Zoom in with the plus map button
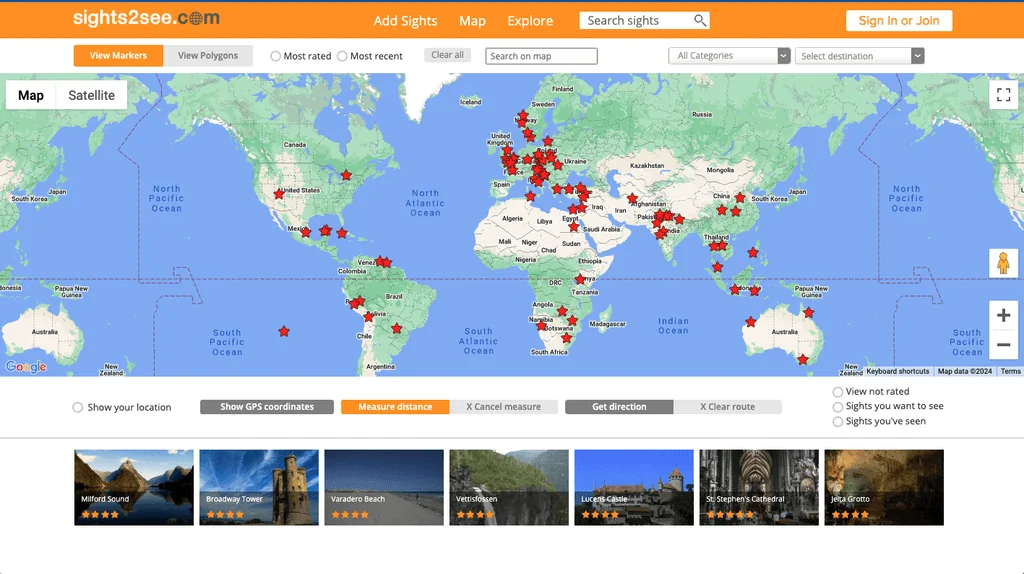1024x574 pixels. 1003,315
